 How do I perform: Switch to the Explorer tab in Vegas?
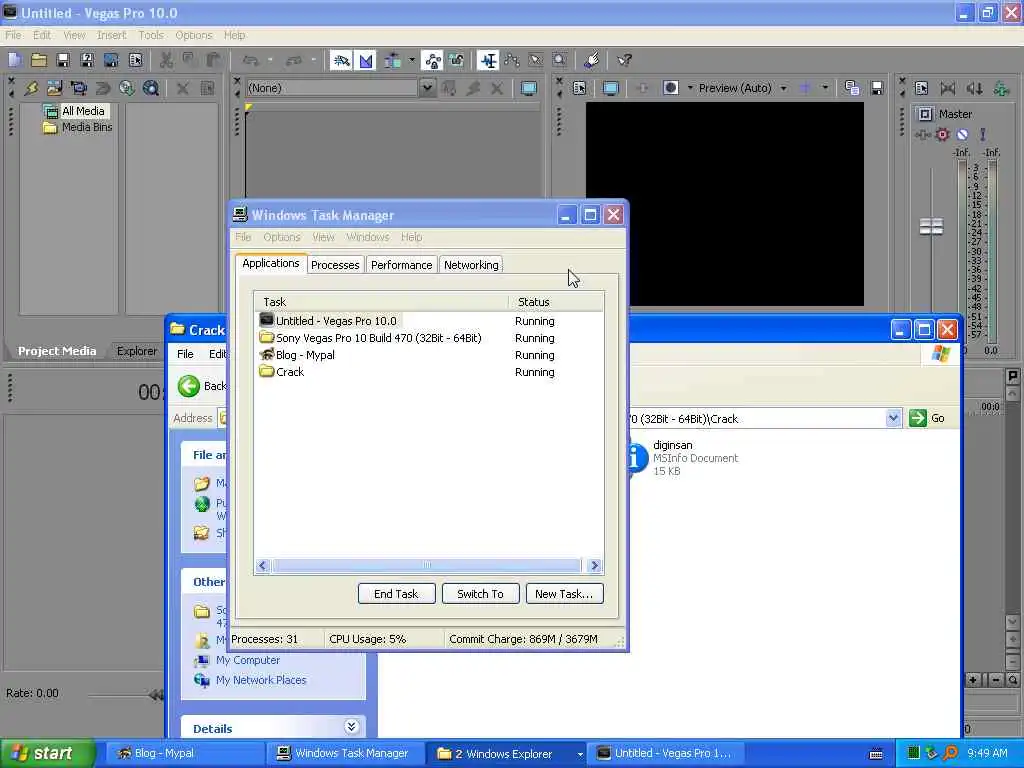(x=136, y=351)
